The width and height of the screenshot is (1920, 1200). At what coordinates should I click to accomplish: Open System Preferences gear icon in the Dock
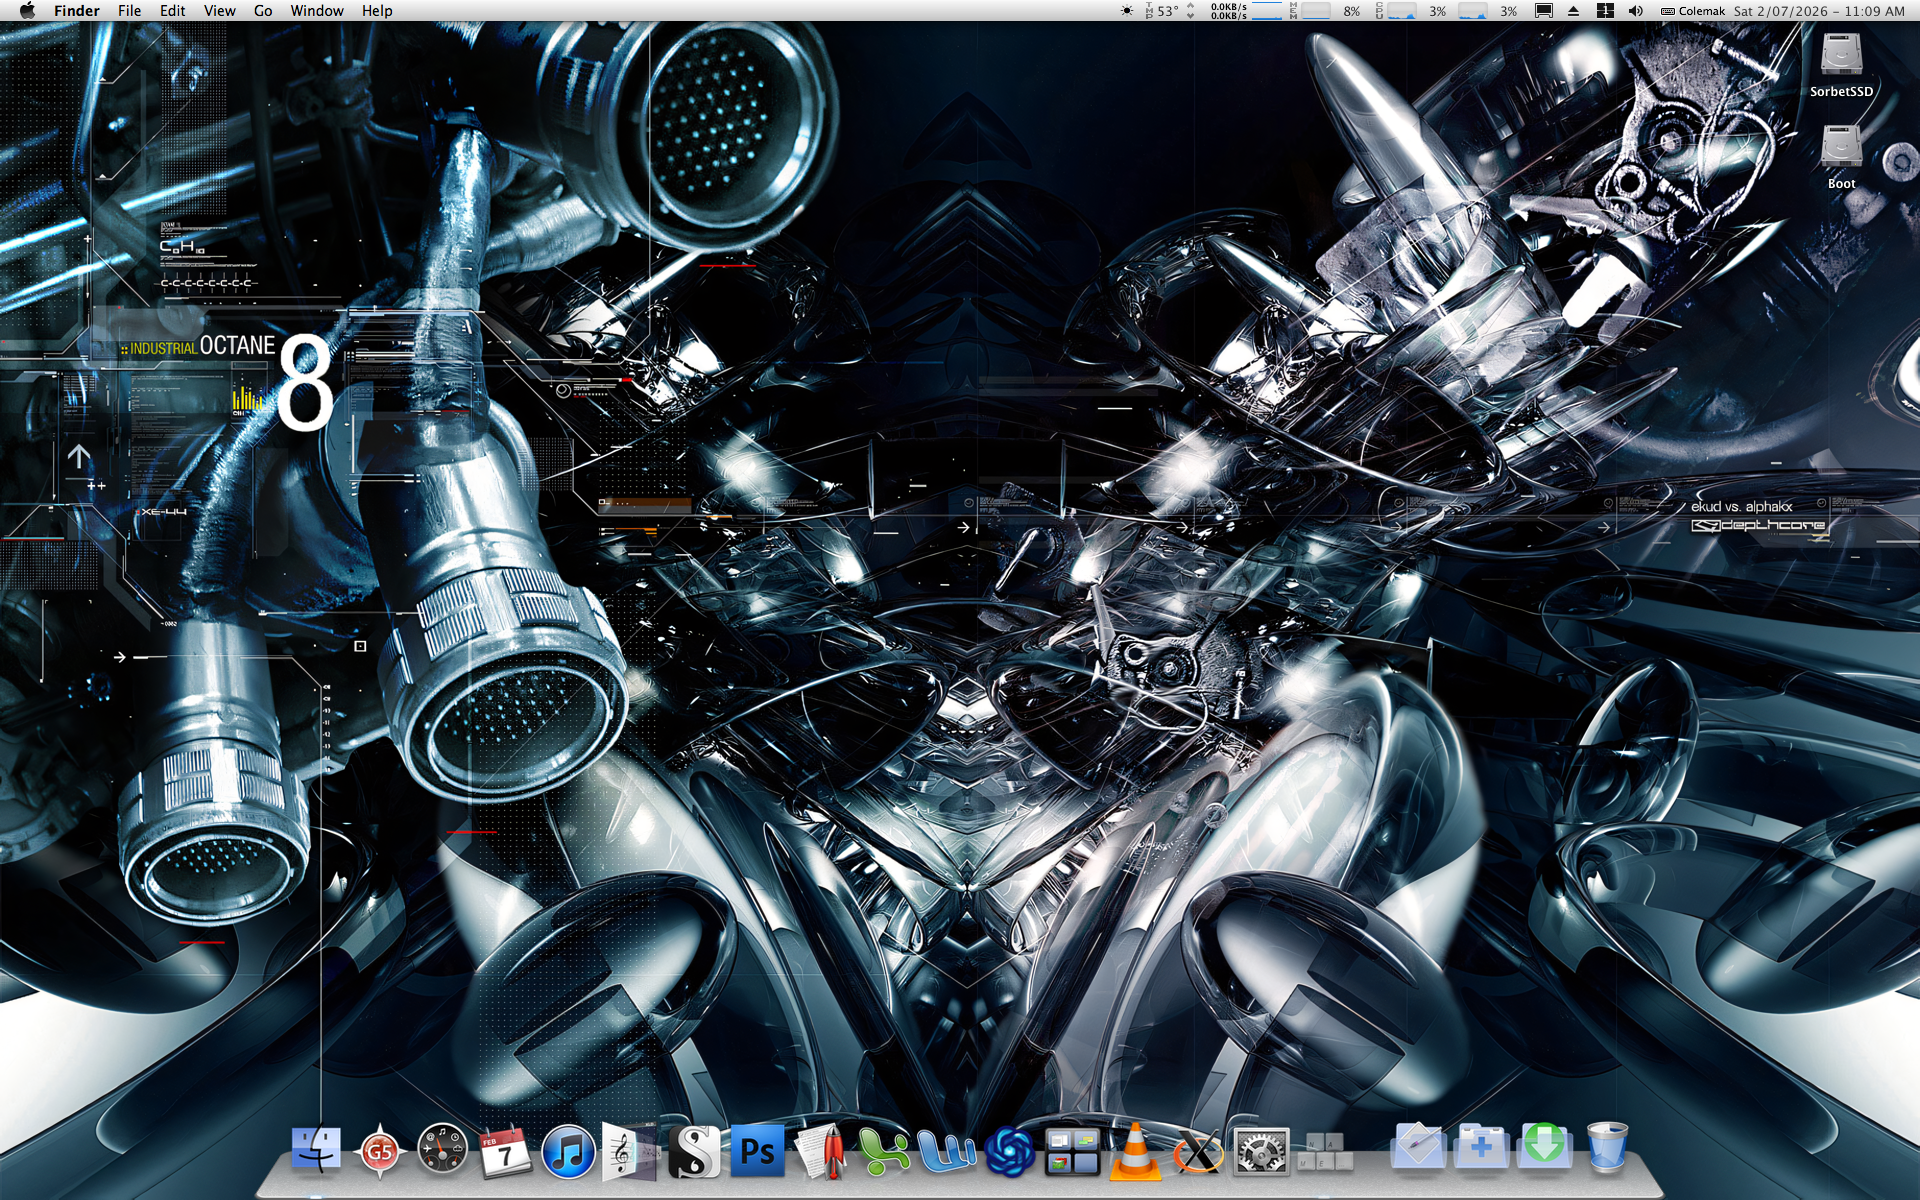1261,1150
